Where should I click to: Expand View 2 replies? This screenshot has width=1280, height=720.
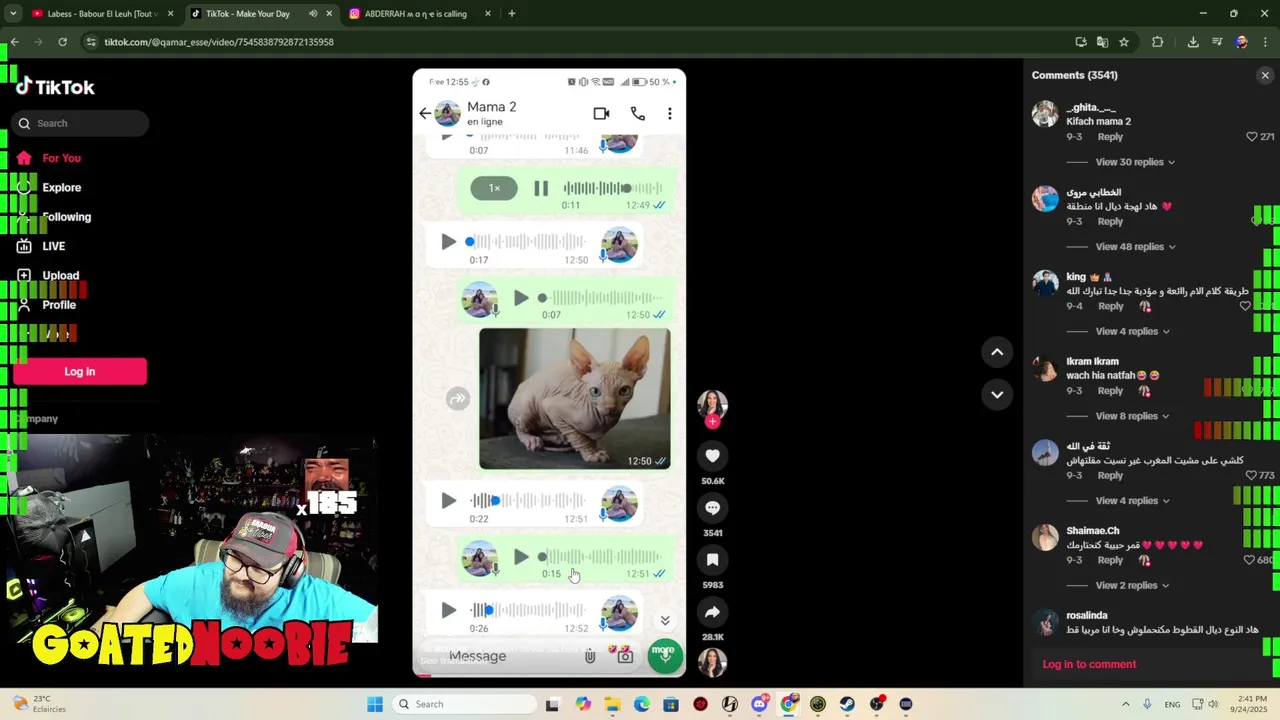(x=1132, y=585)
